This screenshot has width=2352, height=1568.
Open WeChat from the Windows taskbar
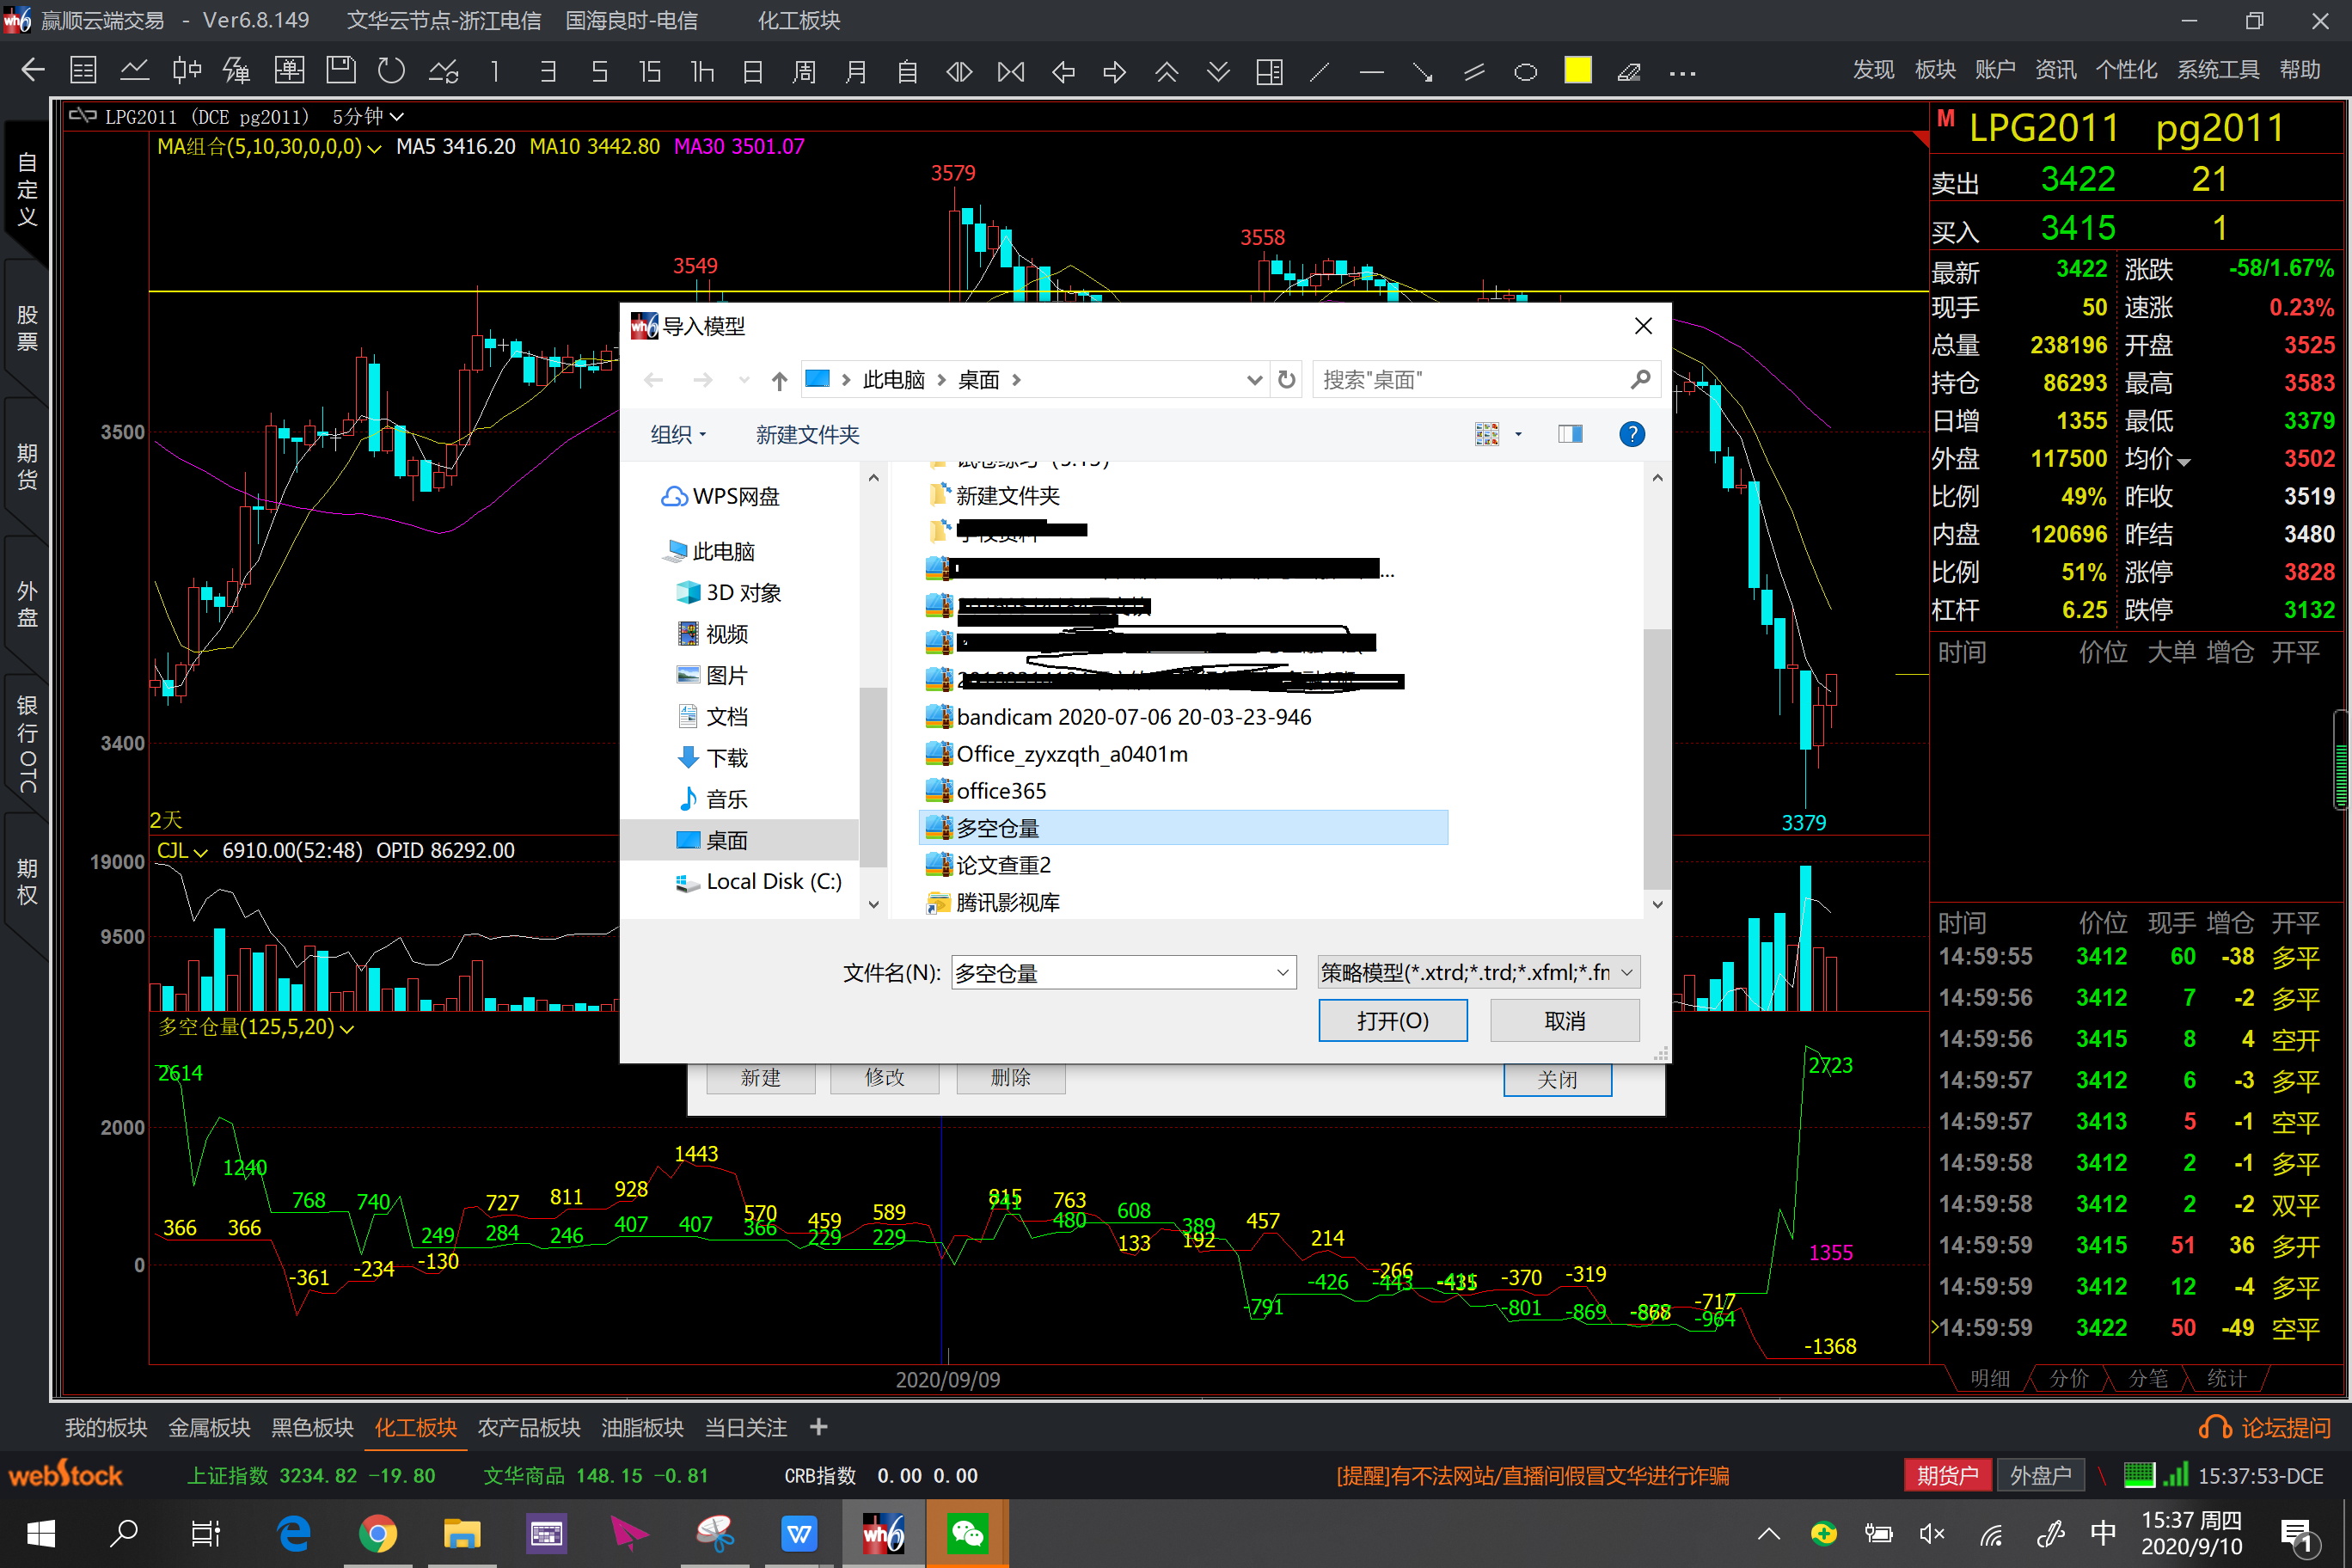coord(967,1533)
